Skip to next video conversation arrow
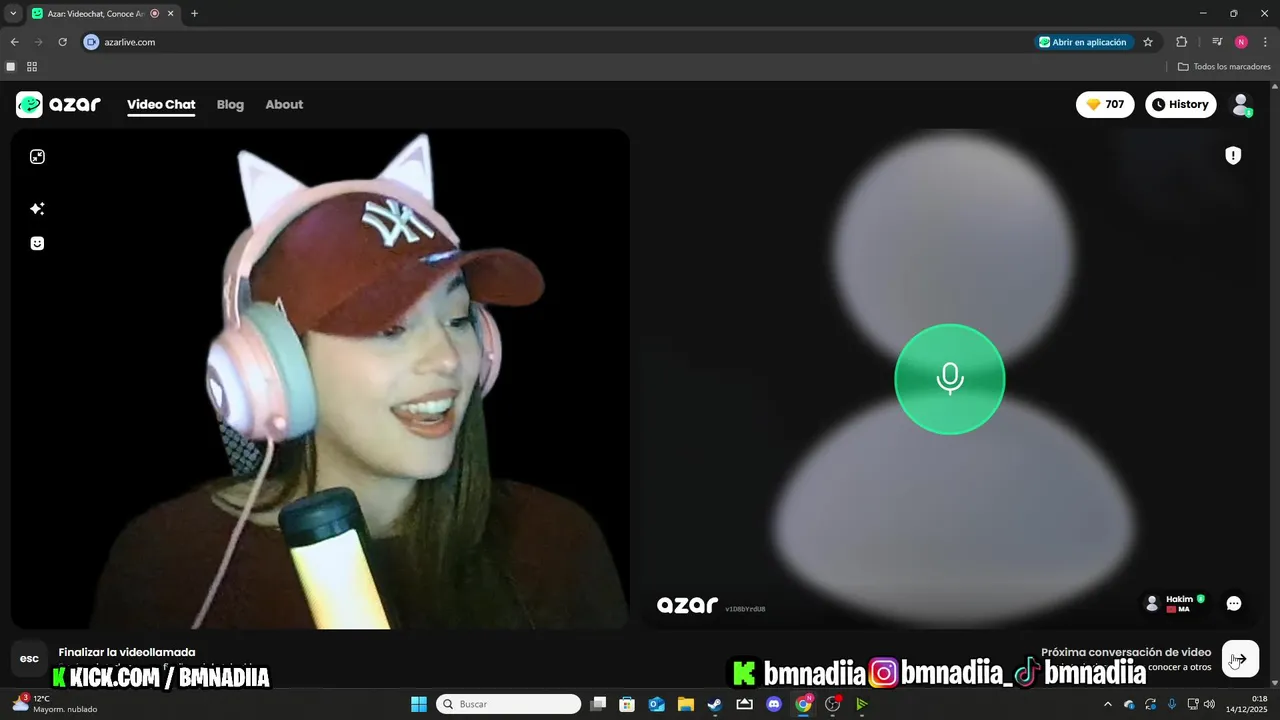 1240,659
